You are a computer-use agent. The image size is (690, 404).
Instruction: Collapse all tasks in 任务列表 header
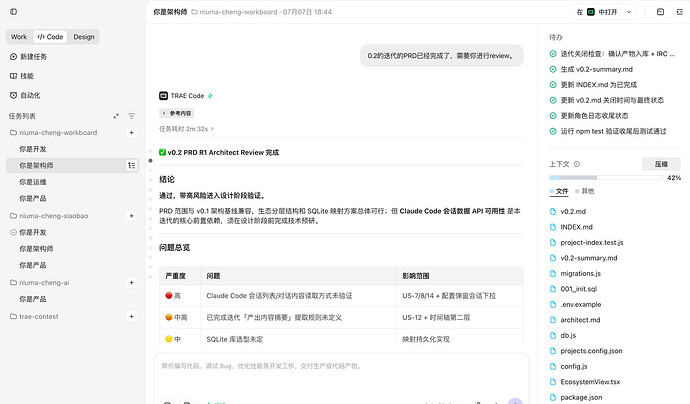116,116
